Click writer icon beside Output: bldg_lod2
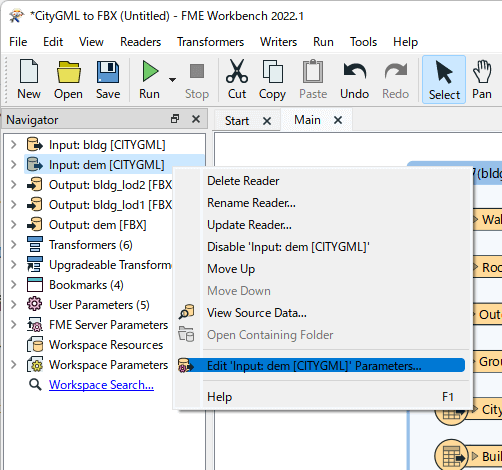Image resolution: width=502 pixels, height=470 pixels. 35,185
